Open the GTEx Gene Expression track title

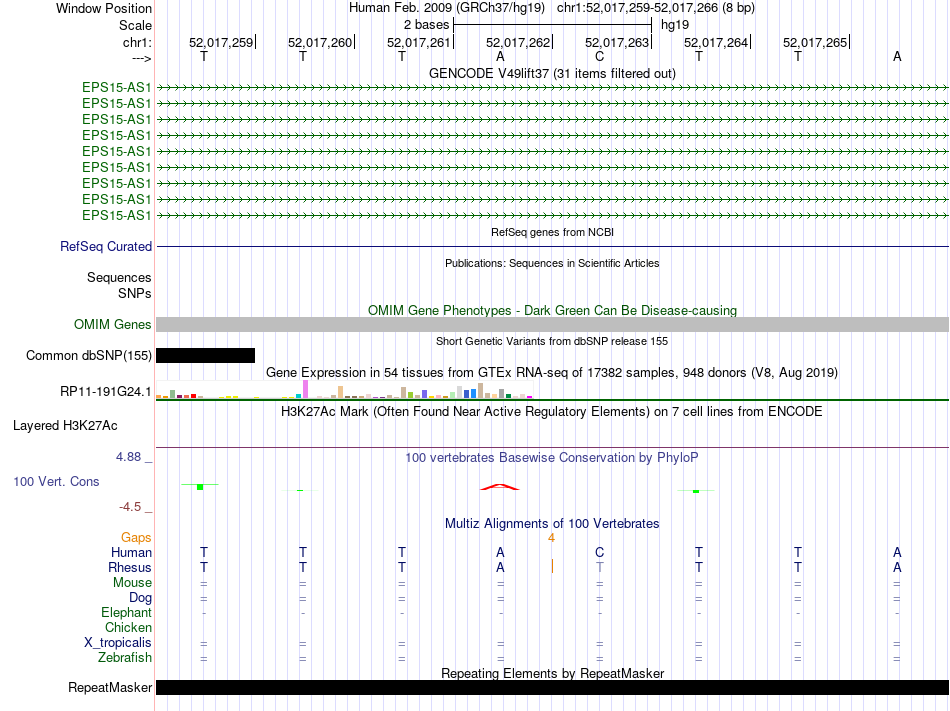pos(552,372)
